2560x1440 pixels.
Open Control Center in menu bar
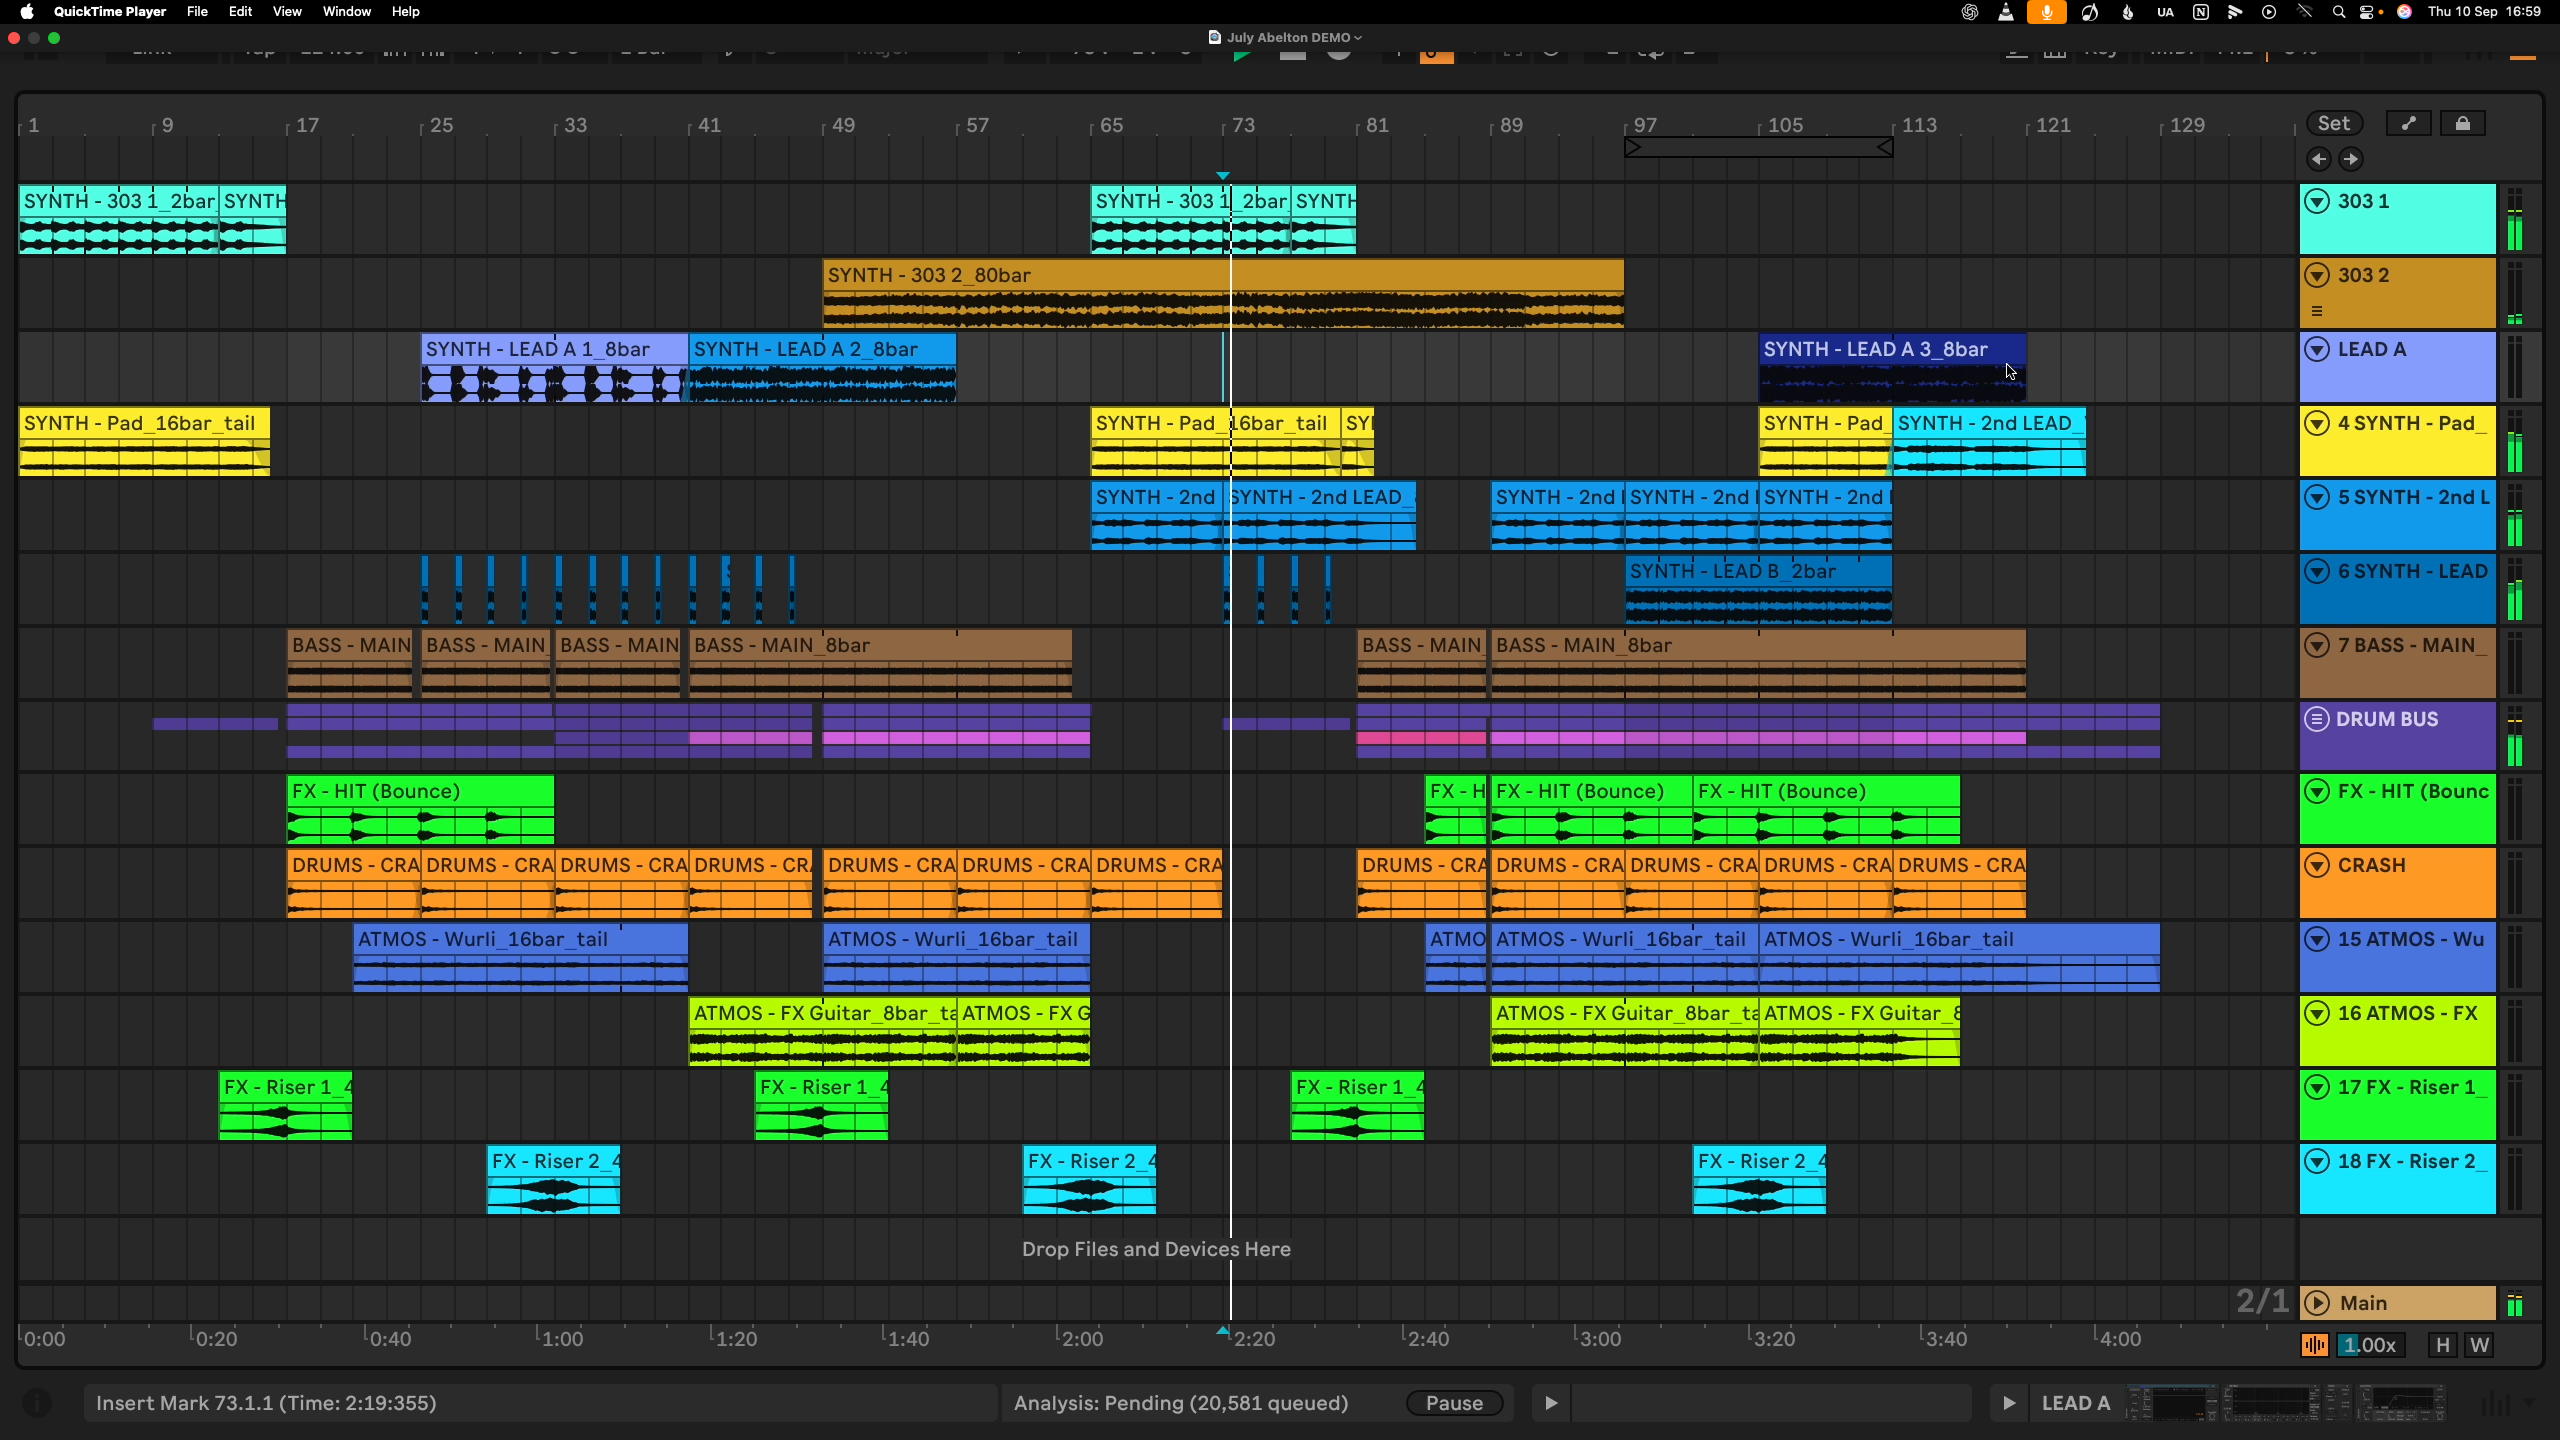(2369, 12)
